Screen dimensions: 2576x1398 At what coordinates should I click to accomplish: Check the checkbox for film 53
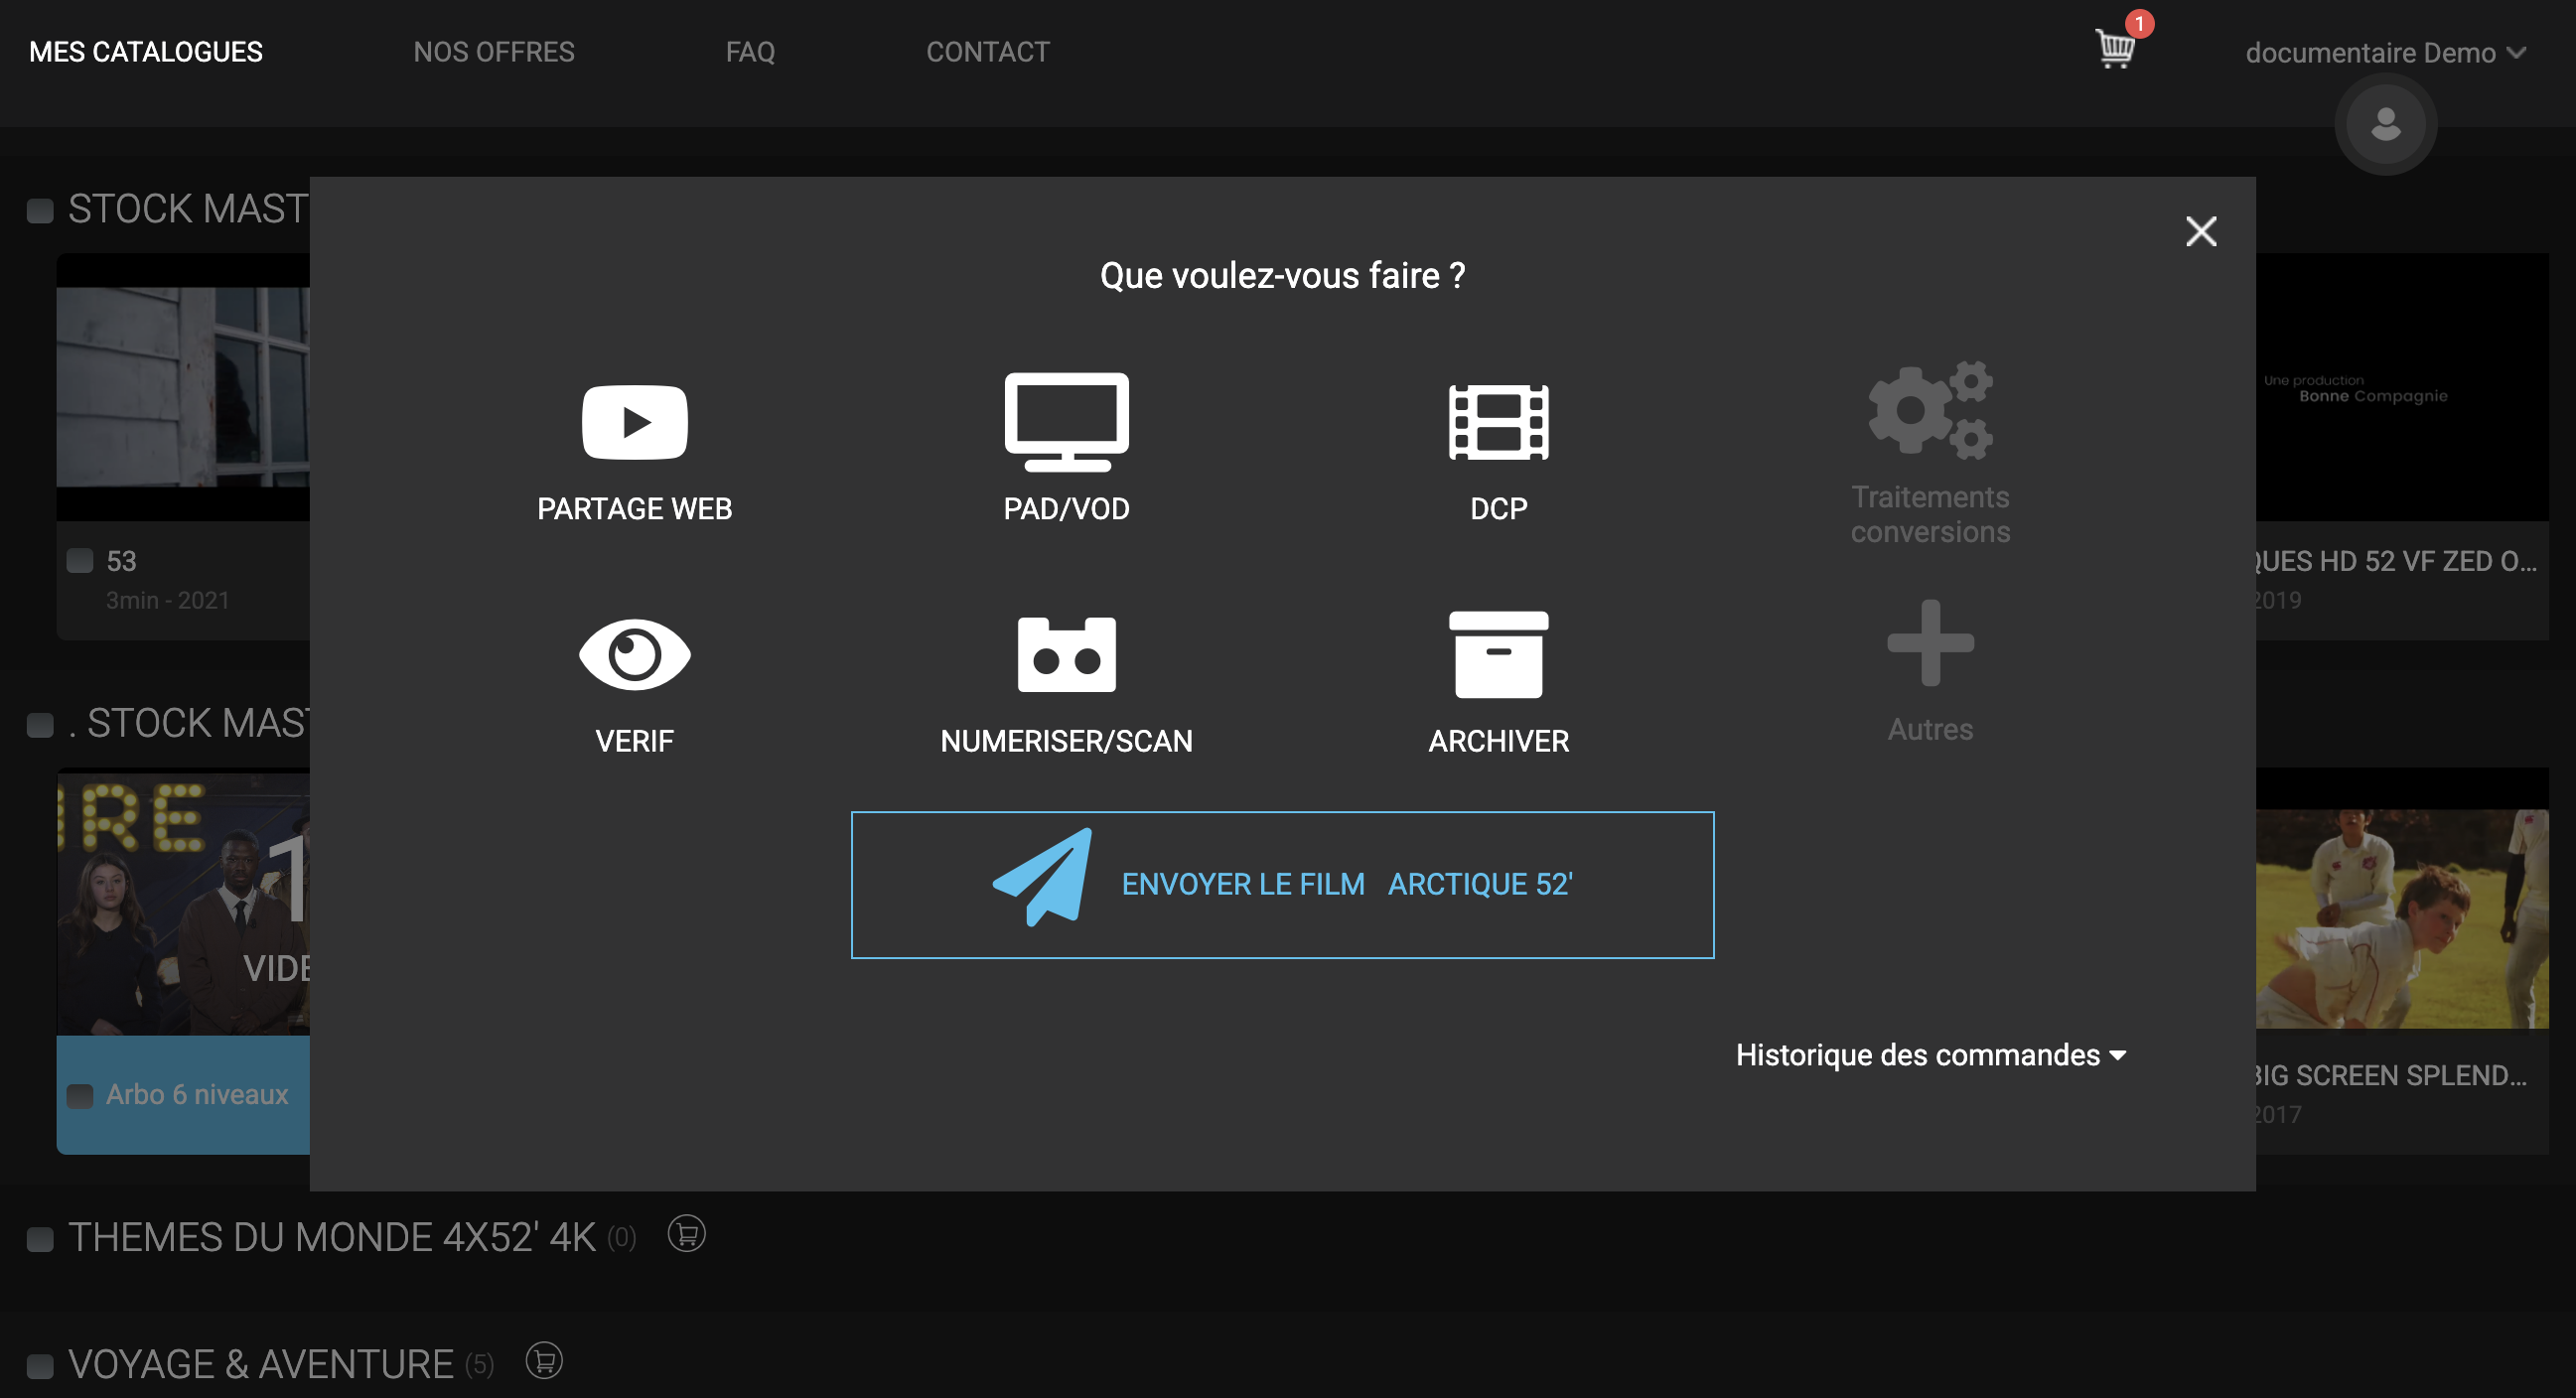80,561
